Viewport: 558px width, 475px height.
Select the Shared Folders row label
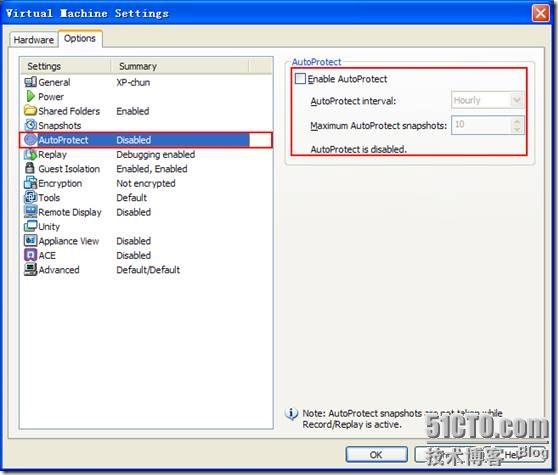[x=69, y=111]
